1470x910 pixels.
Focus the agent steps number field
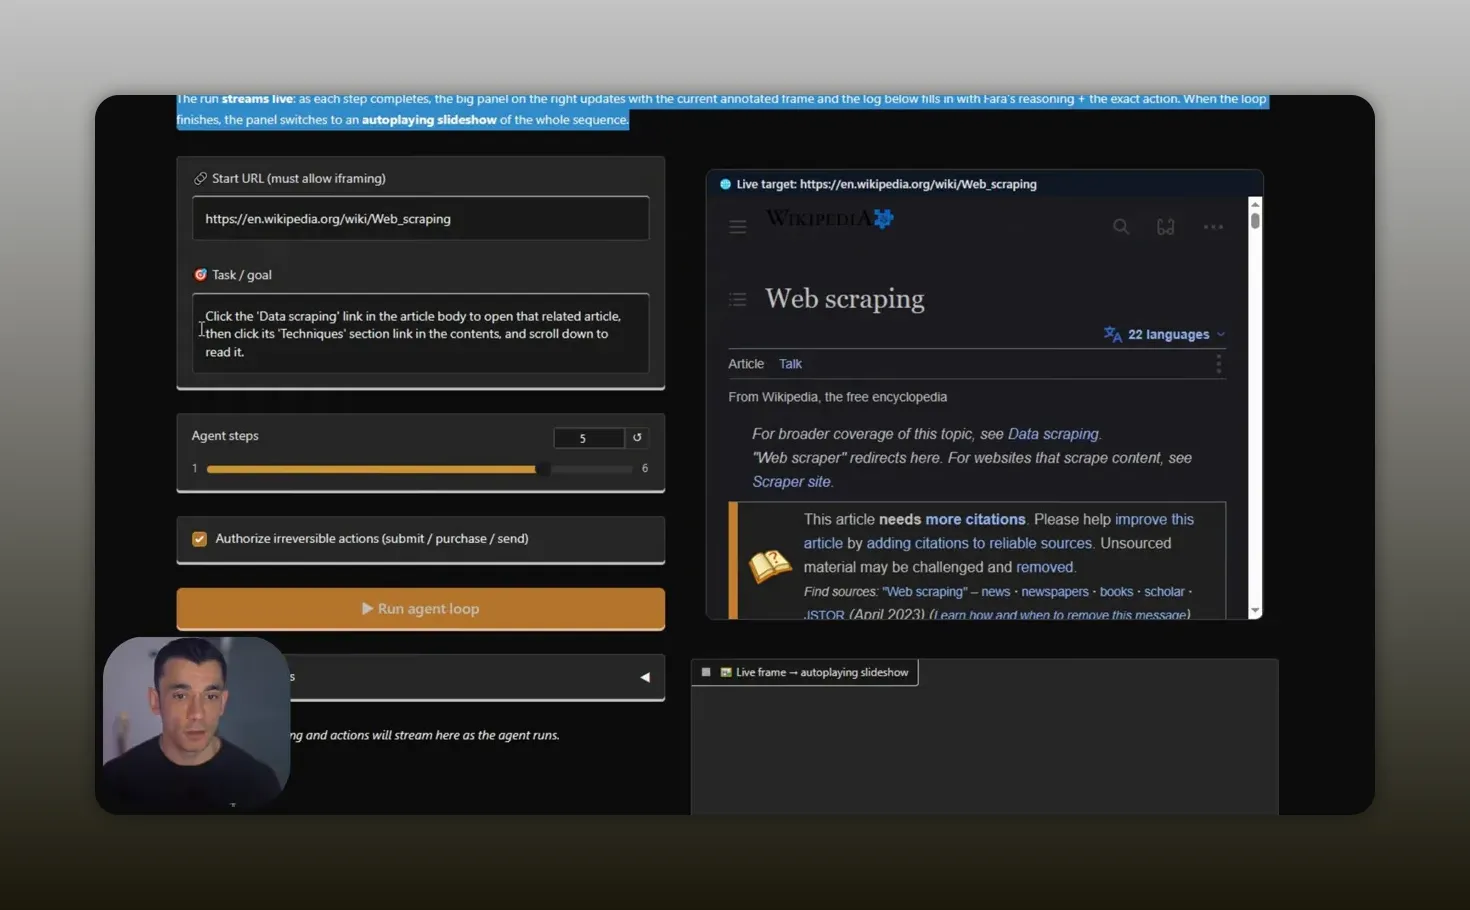pyautogui.click(x=589, y=438)
